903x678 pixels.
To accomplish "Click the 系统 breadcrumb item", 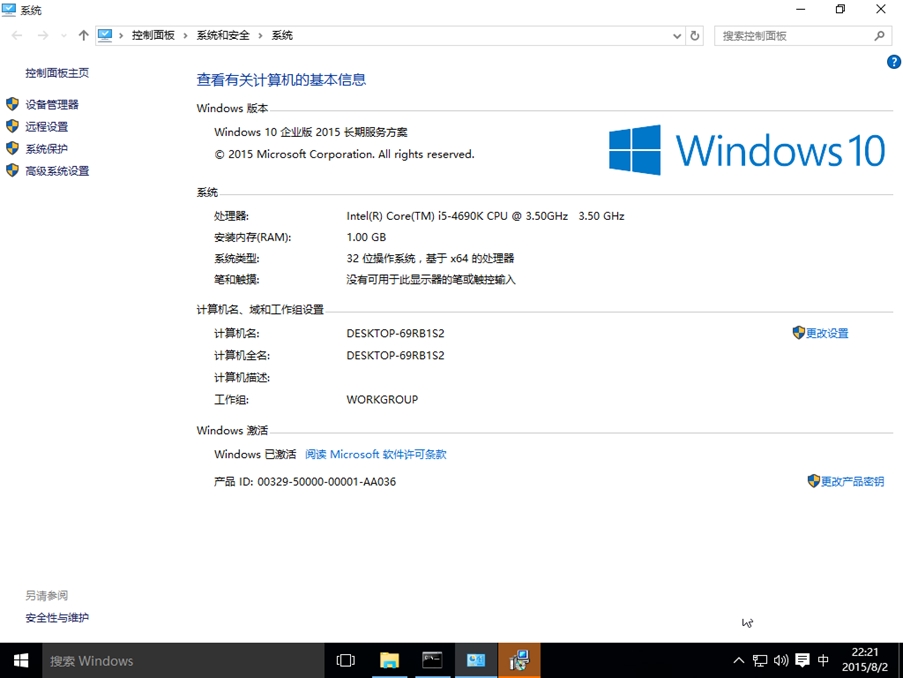I will [x=282, y=36].
